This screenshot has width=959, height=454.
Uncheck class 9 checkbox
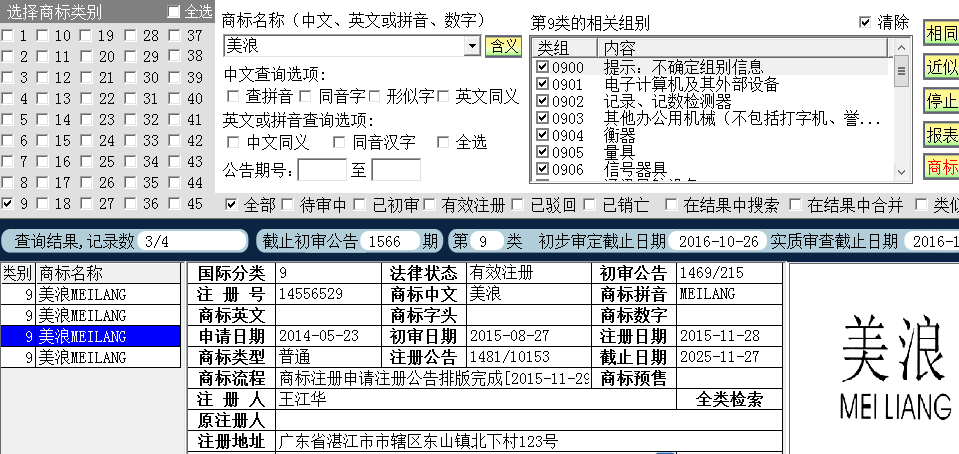7,203
